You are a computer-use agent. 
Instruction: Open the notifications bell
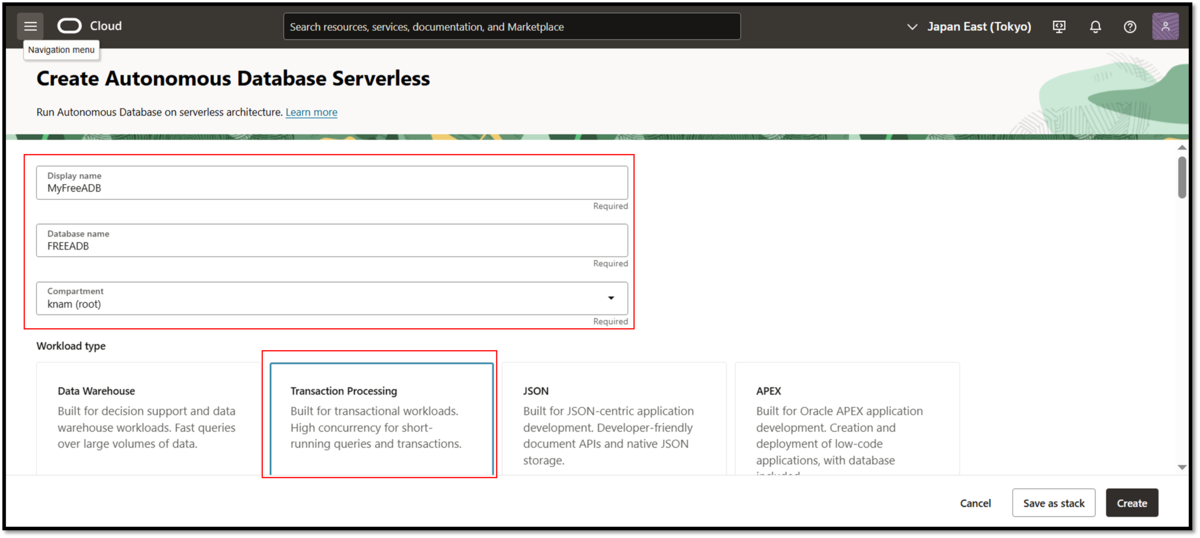pyautogui.click(x=1095, y=27)
